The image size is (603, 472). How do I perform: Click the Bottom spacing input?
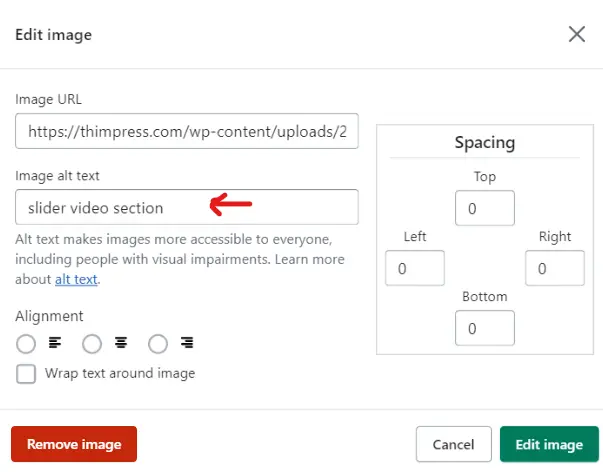(x=485, y=328)
